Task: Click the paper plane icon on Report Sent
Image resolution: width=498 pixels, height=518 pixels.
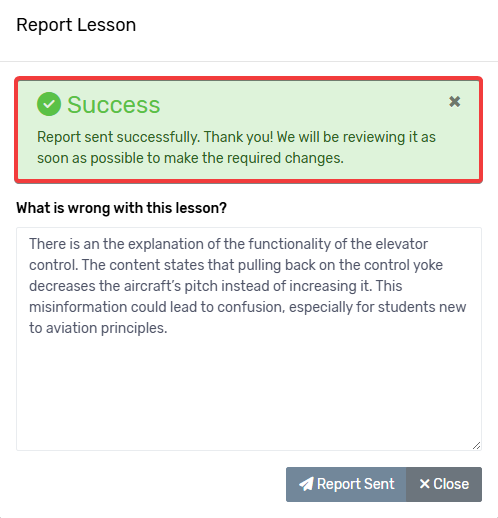Action: click(306, 484)
